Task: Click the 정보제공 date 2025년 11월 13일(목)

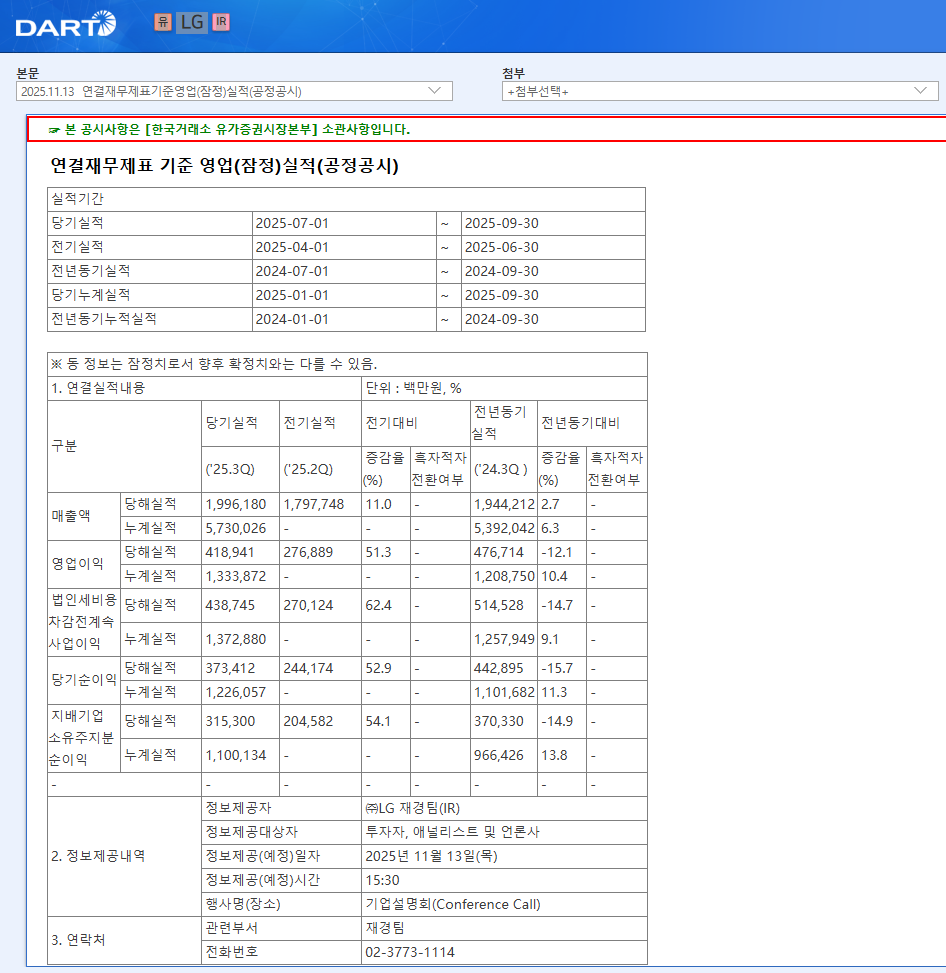Action: (x=432, y=856)
